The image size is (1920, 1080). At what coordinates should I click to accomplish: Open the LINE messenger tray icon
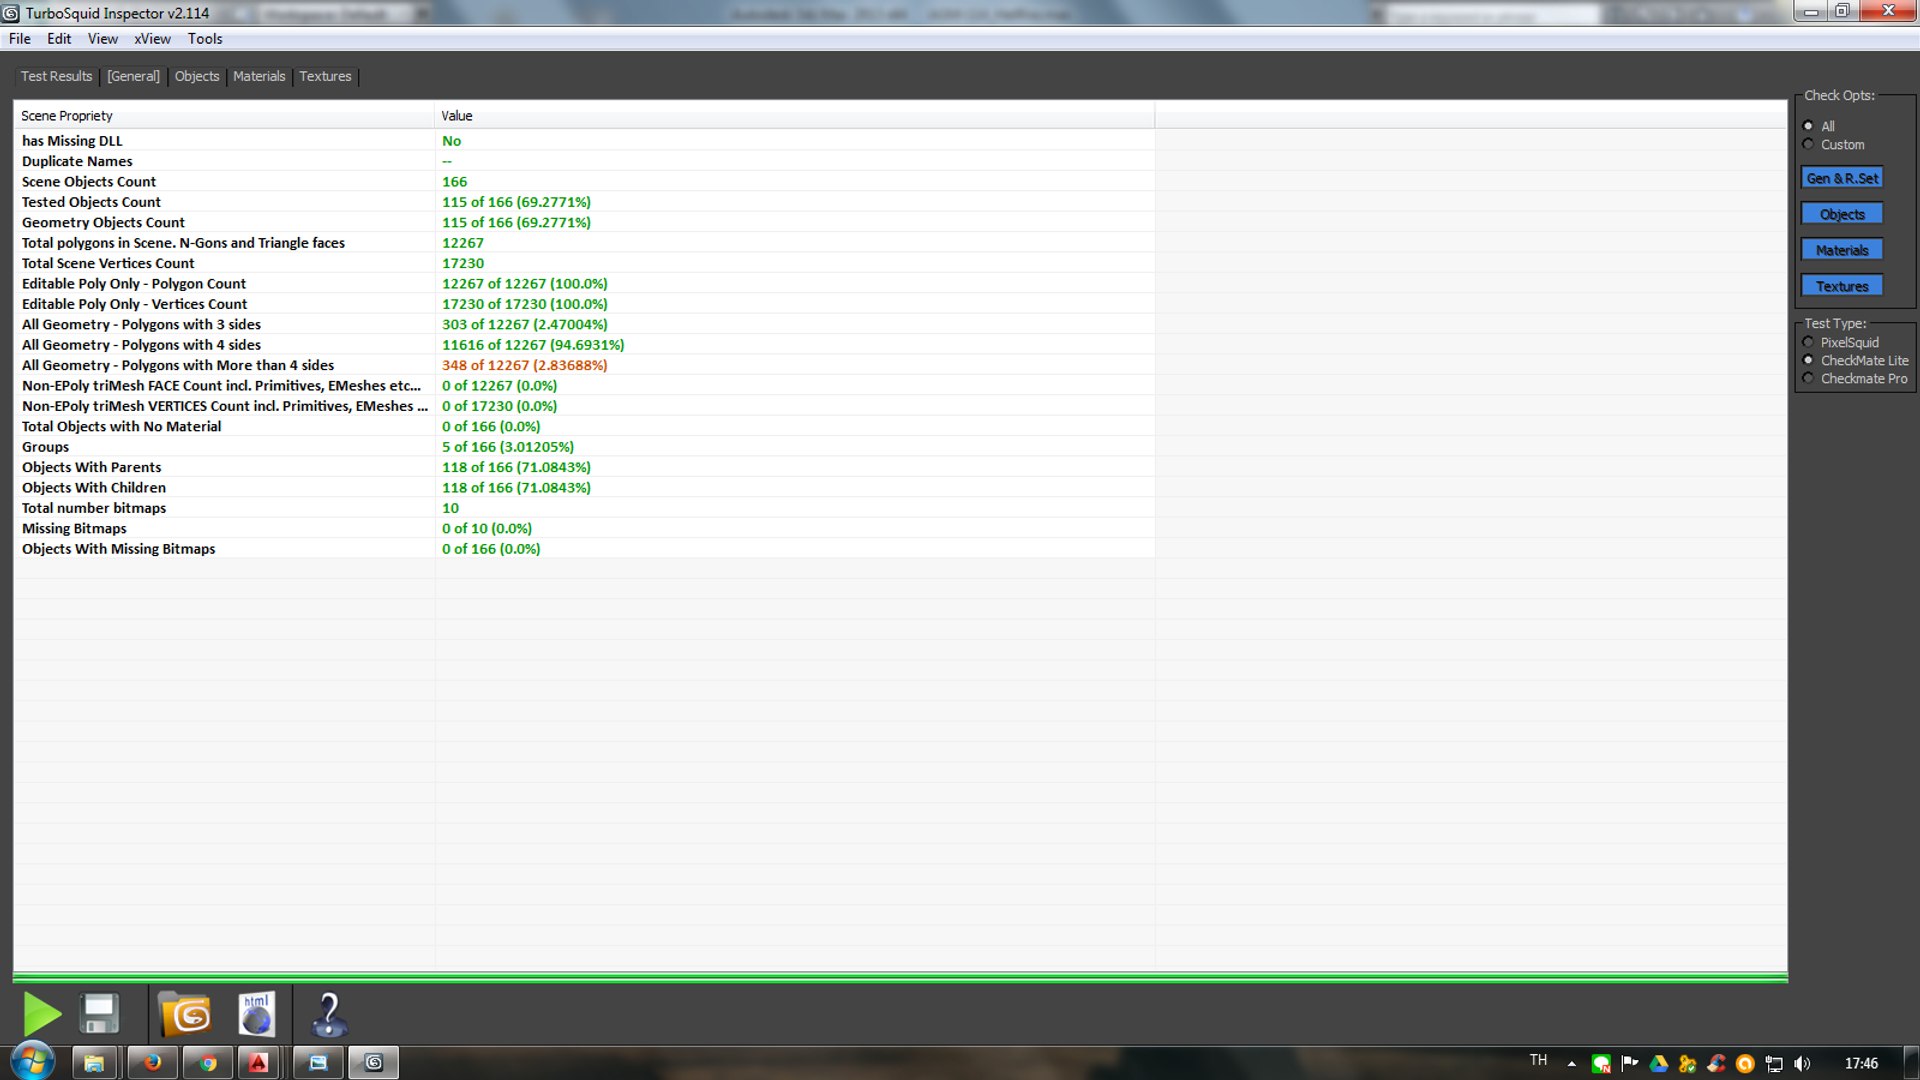[1601, 1064]
